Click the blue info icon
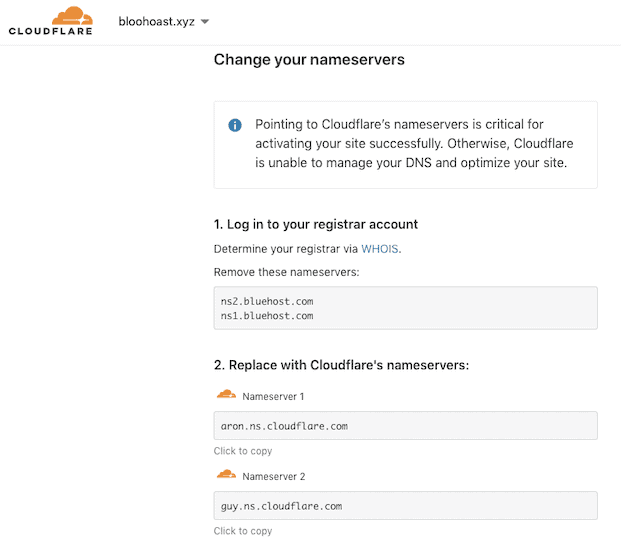 [x=235, y=125]
